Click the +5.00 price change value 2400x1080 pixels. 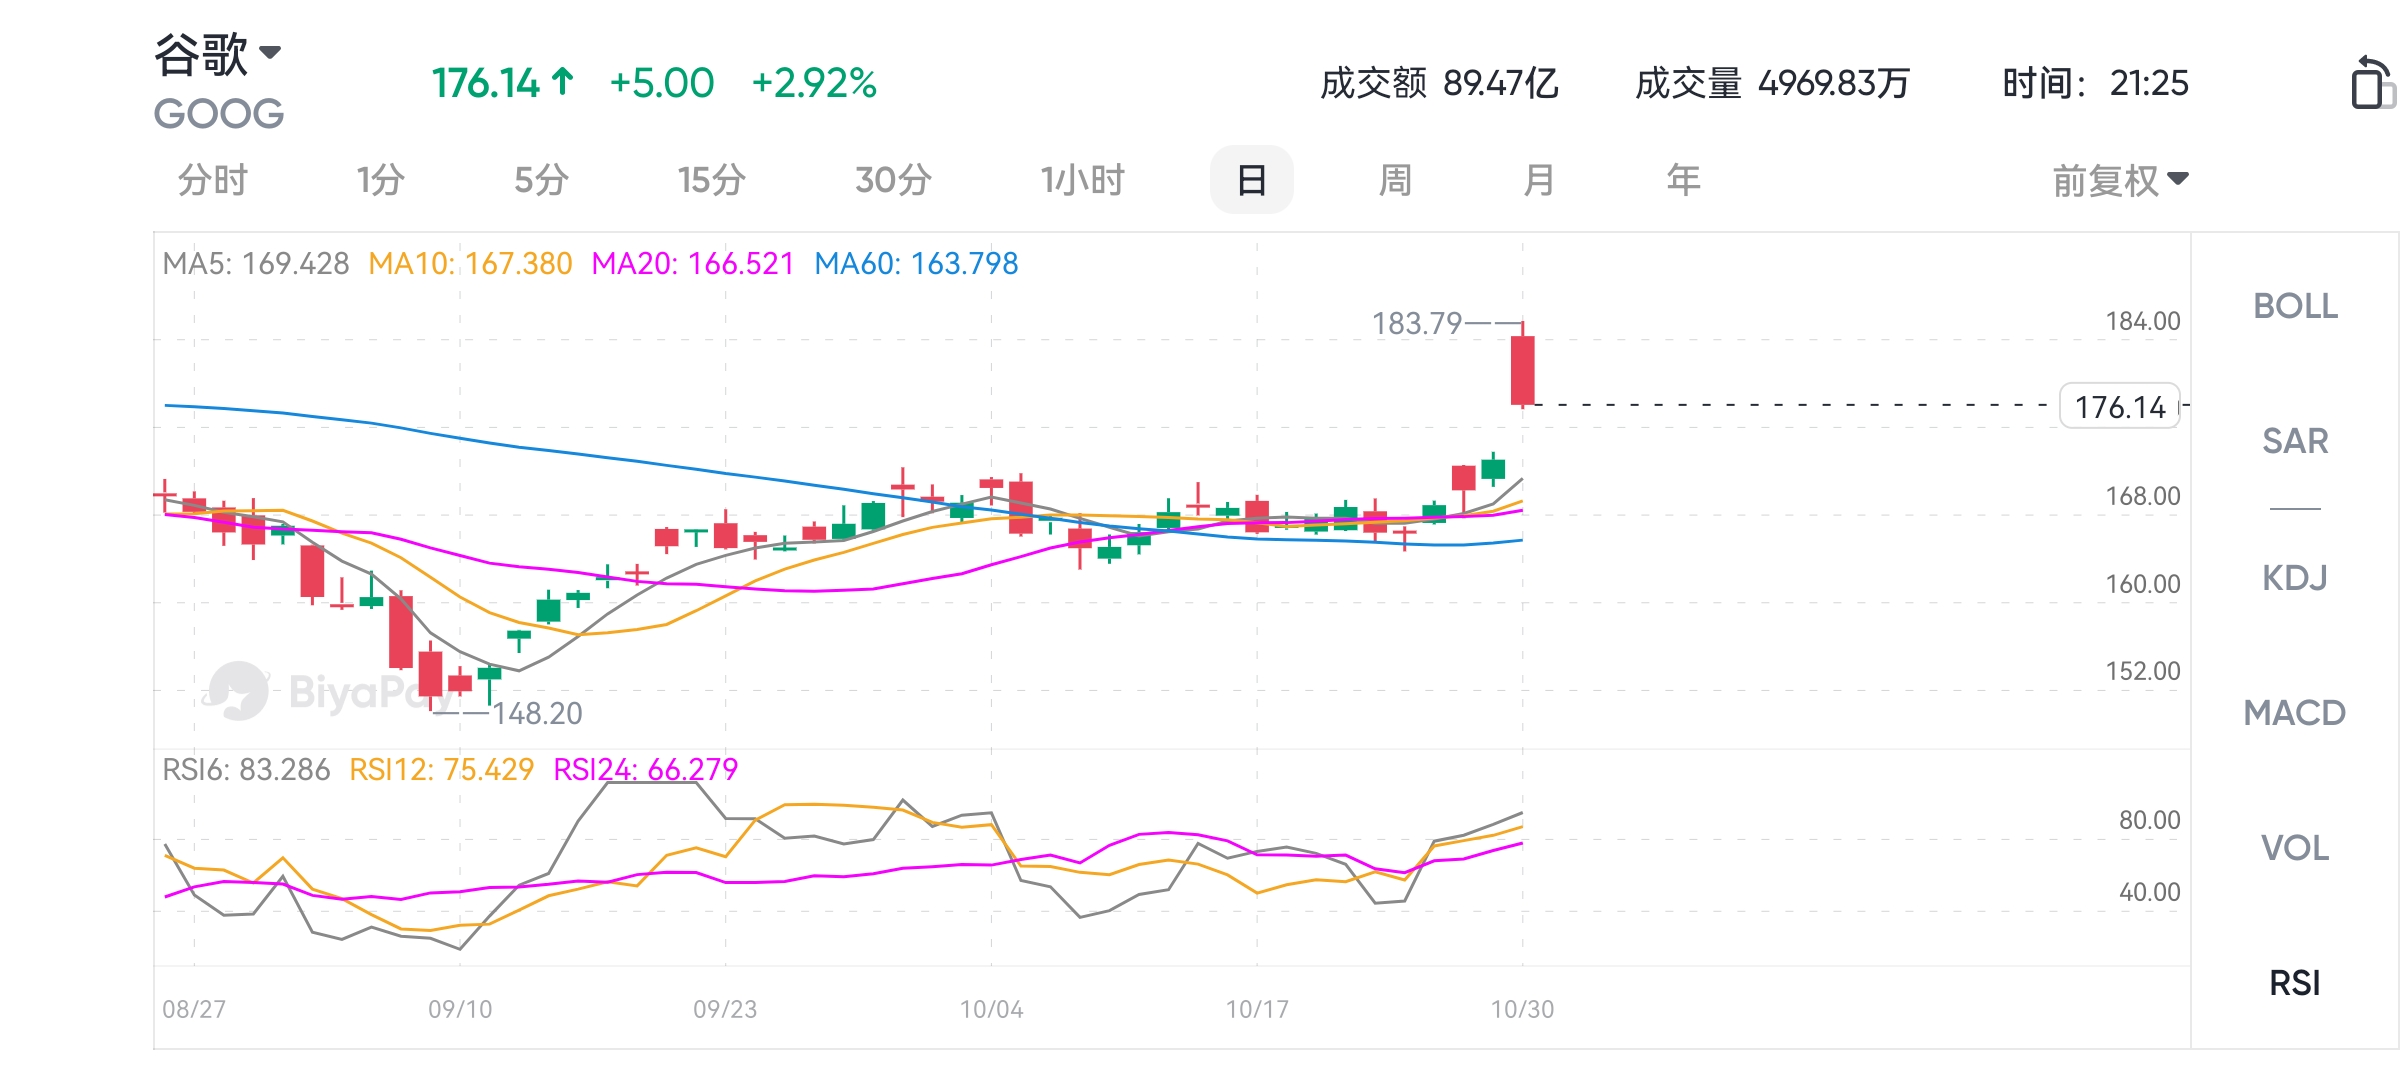[x=662, y=83]
